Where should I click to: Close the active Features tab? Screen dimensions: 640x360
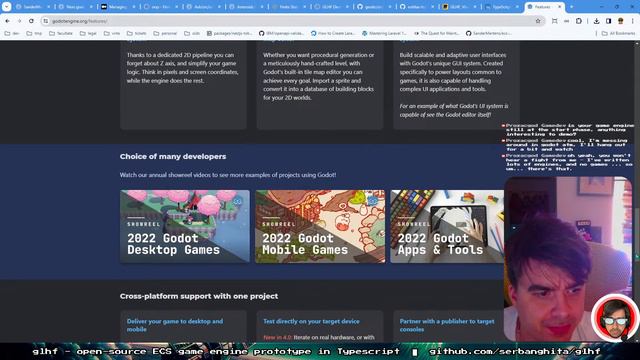(x=560, y=7)
